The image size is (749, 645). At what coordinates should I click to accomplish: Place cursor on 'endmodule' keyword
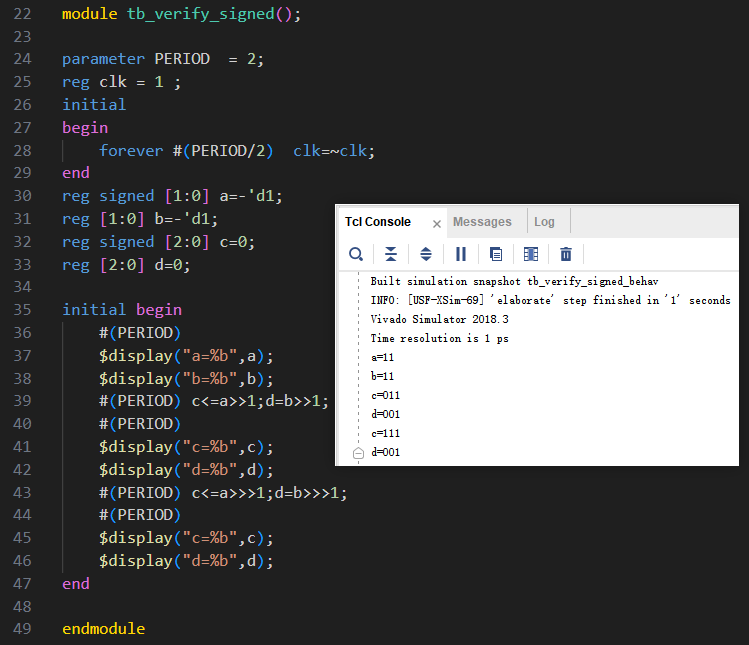(x=103, y=629)
